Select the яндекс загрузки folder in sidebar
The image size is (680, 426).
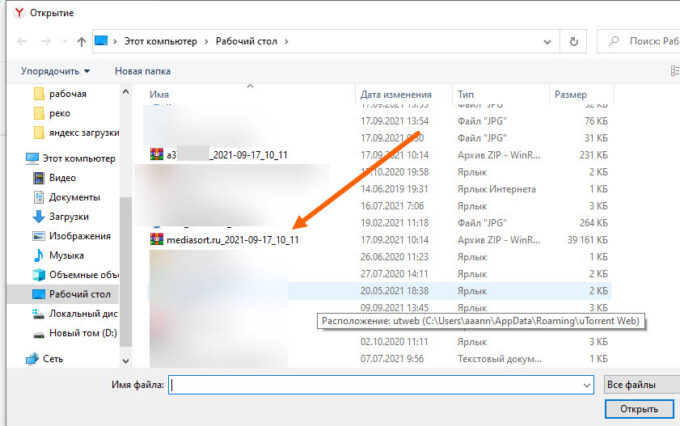click(x=84, y=132)
